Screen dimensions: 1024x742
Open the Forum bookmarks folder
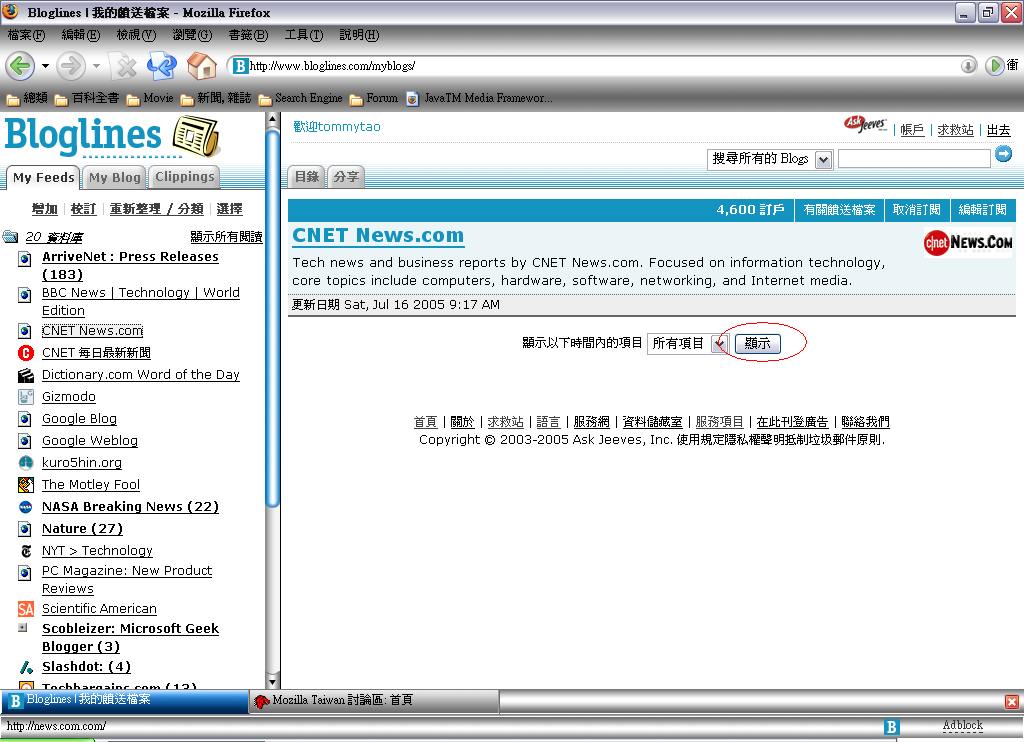374,98
